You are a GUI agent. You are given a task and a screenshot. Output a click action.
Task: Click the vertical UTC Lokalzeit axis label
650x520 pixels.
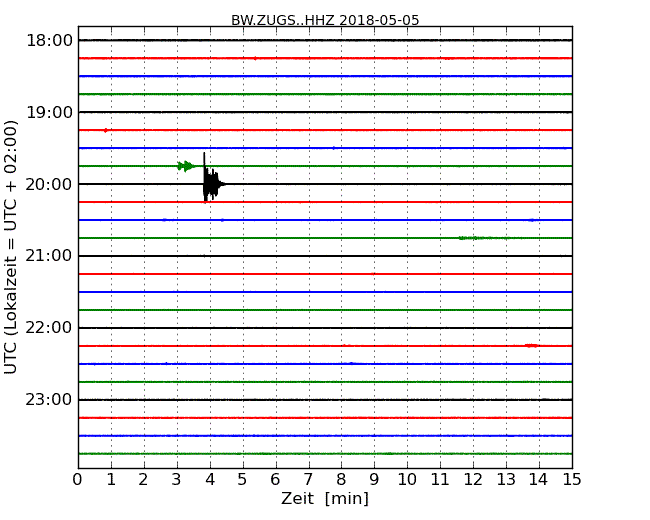click(x=10, y=247)
